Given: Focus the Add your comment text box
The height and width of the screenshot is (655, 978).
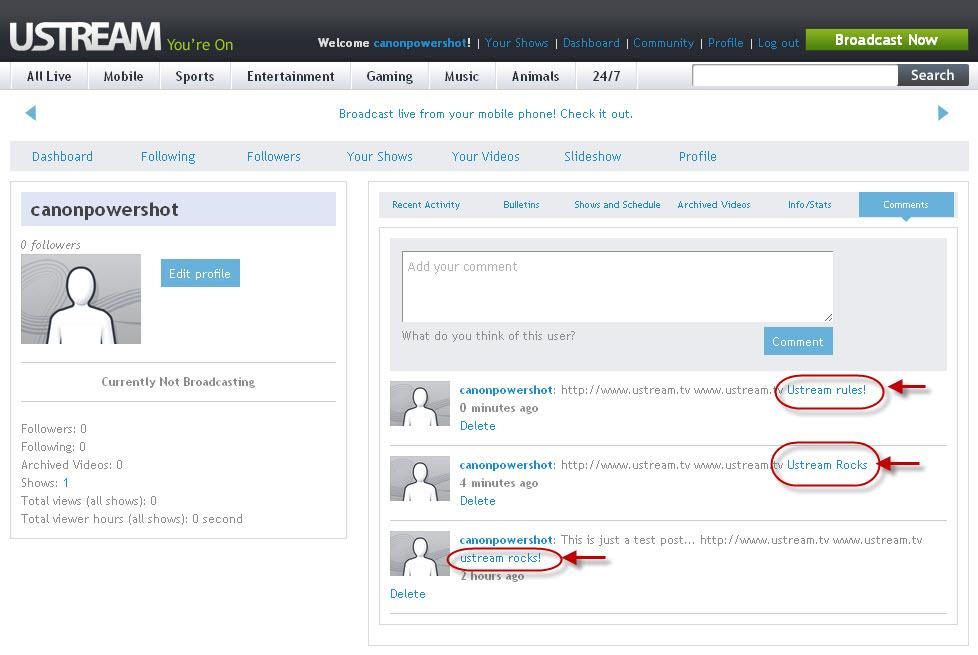Looking at the screenshot, I should [617, 286].
